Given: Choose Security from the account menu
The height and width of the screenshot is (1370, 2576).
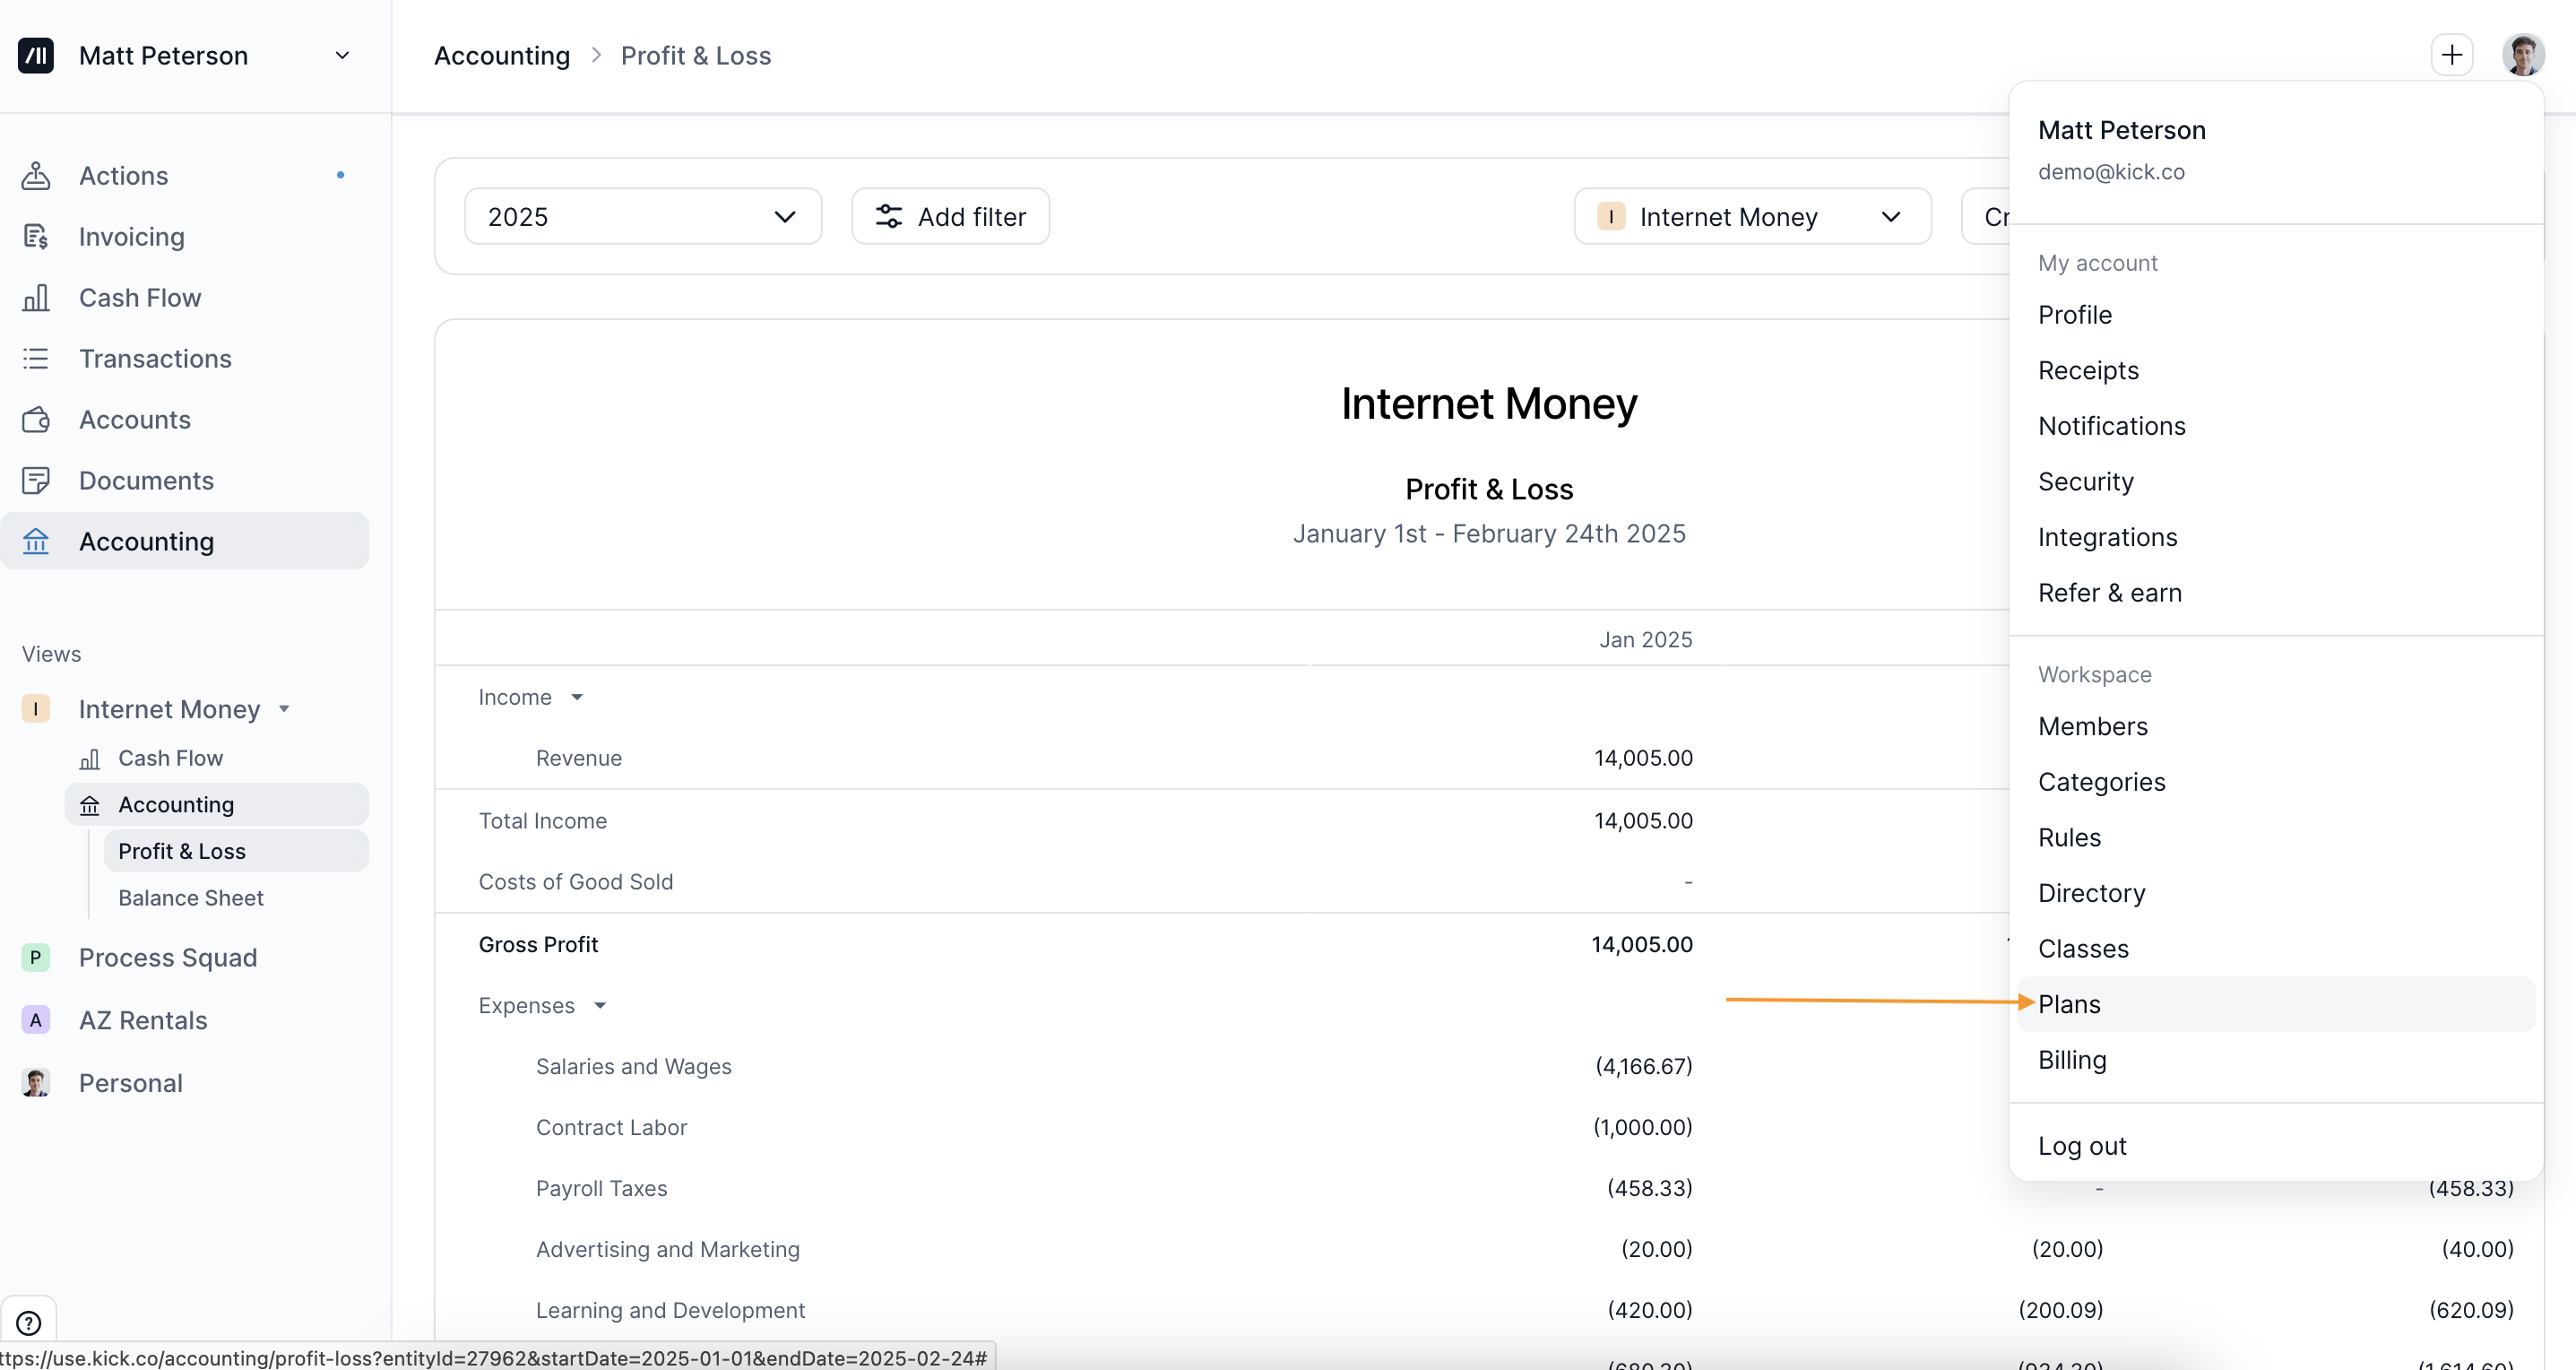Looking at the screenshot, I should click(2085, 481).
